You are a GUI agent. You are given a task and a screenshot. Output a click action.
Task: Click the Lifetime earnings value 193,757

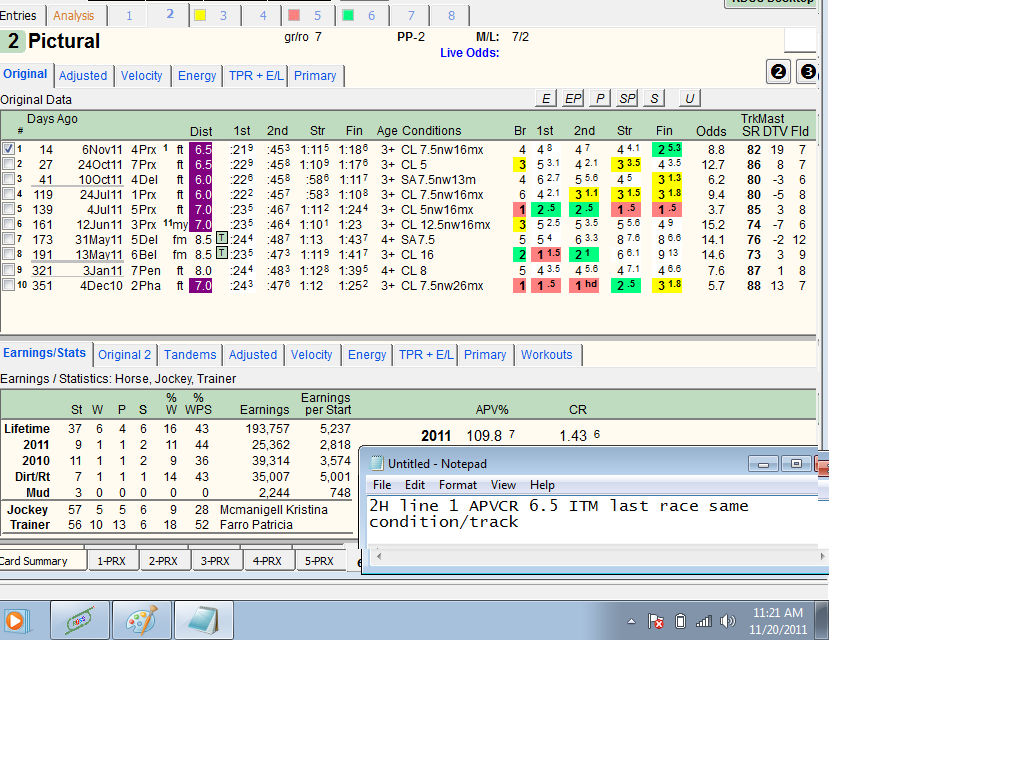coord(268,429)
